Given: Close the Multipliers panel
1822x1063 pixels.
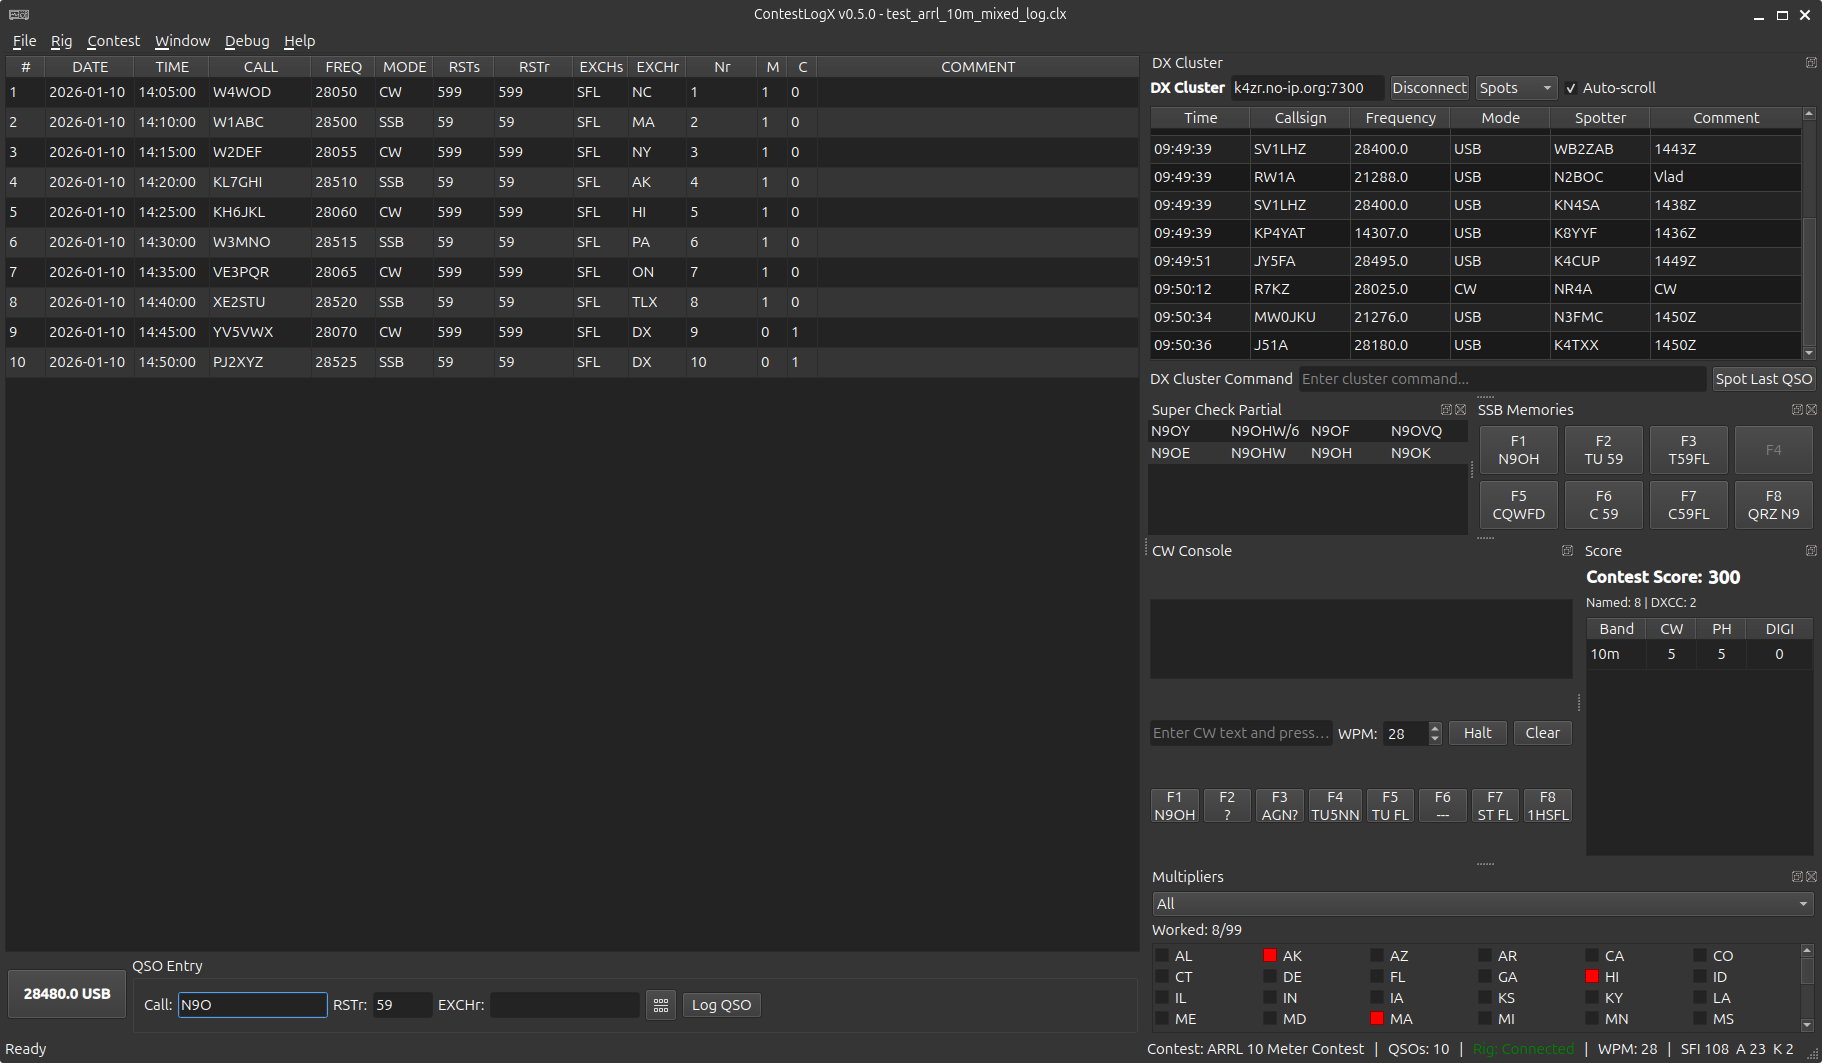Looking at the screenshot, I should click(1811, 876).
